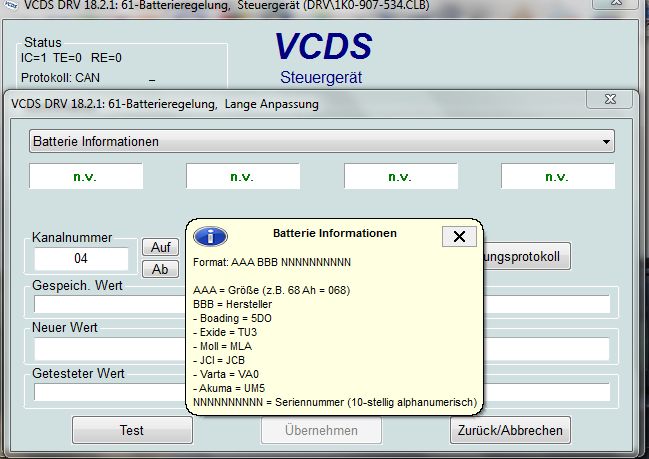The width and height of the screenshot is (649, 459).
Task: Click the 'Akuma = UM5' line in popup
Action: click(229, 388)
